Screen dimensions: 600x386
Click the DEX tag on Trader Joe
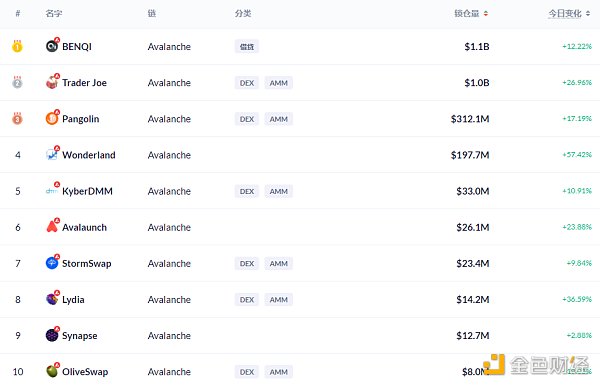click(247, 83)
